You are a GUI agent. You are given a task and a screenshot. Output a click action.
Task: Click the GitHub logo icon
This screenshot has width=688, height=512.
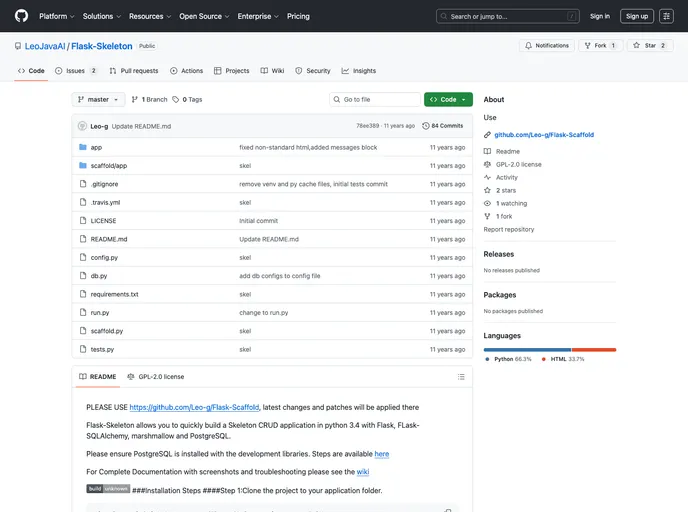click(21, 16)
